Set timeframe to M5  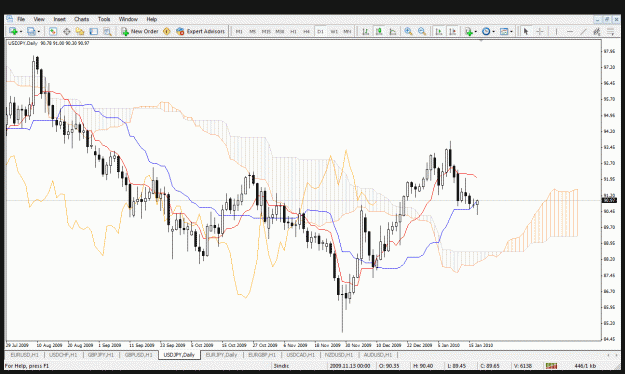point(252,31)
